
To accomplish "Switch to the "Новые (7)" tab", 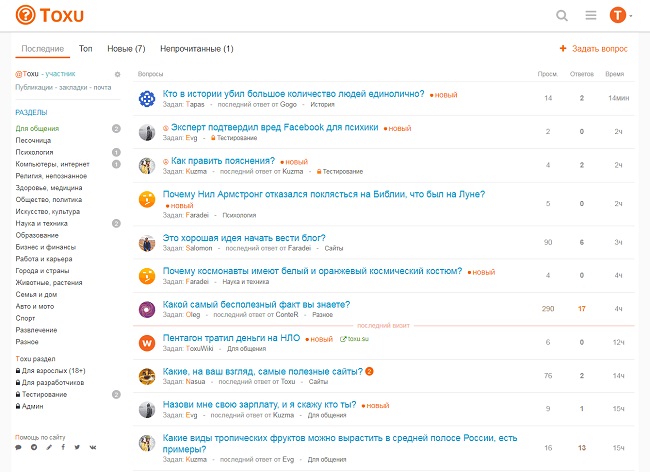I will 126,48.
